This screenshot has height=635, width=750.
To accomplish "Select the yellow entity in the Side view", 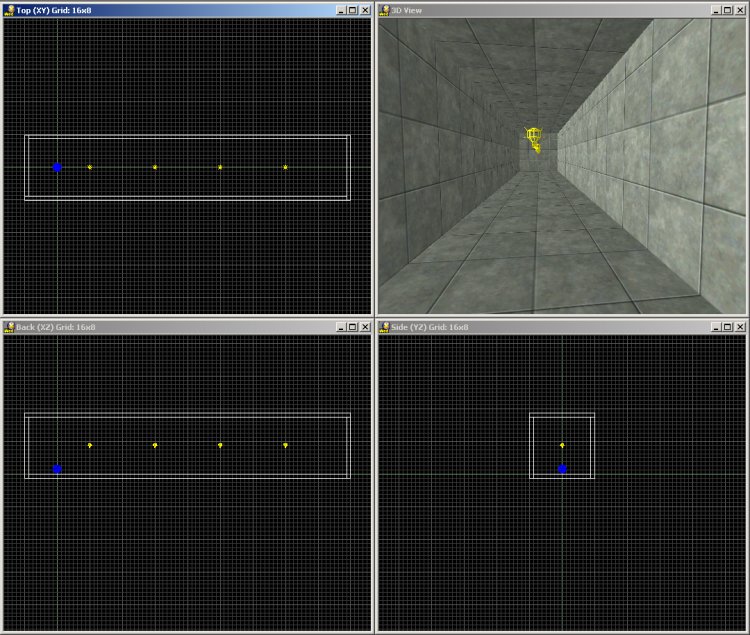I will (x=562, y=445).
